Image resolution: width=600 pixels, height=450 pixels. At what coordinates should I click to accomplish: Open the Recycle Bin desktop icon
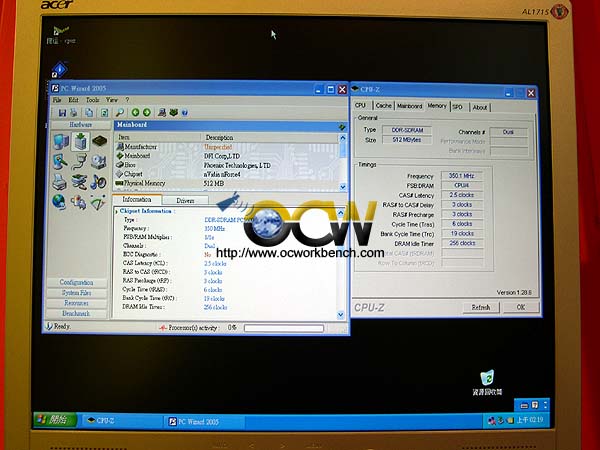pos(487,382)
